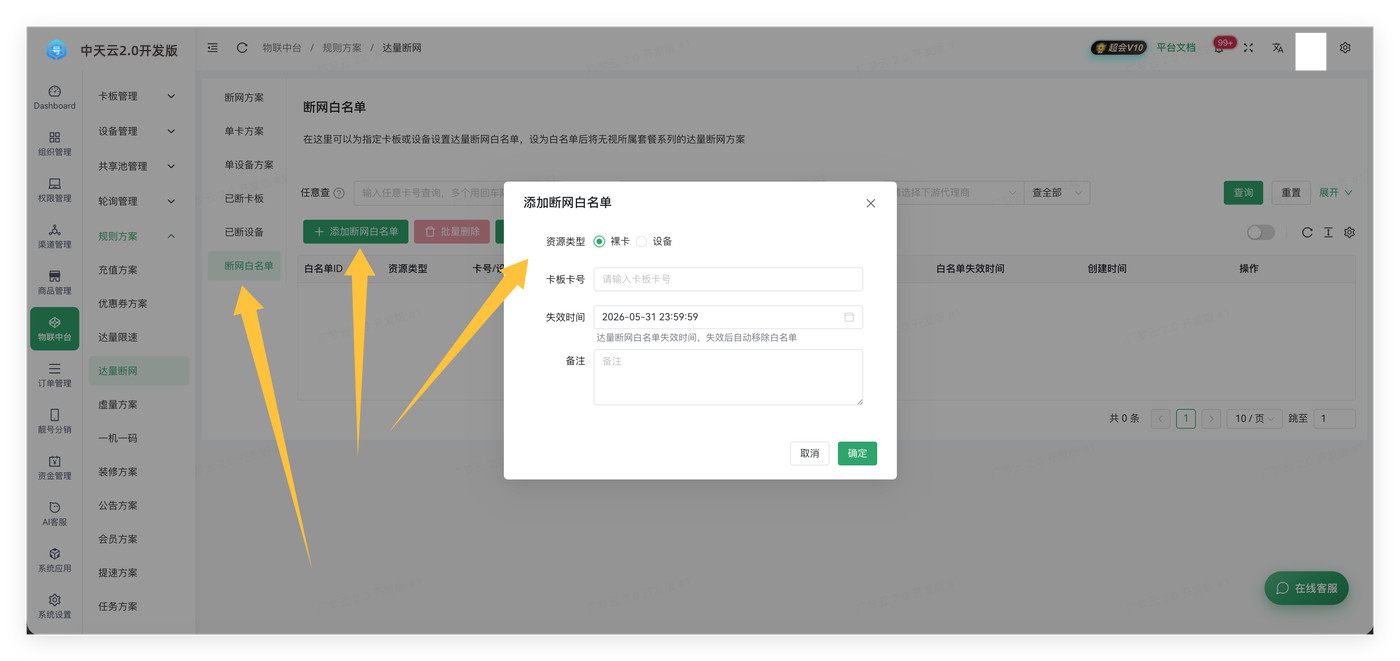The width and height of the screenshot is (1400, 661).
Task: Open the 10 / 页 page size dropdown
Action: pyautogui.click(x=1254, y=419)
